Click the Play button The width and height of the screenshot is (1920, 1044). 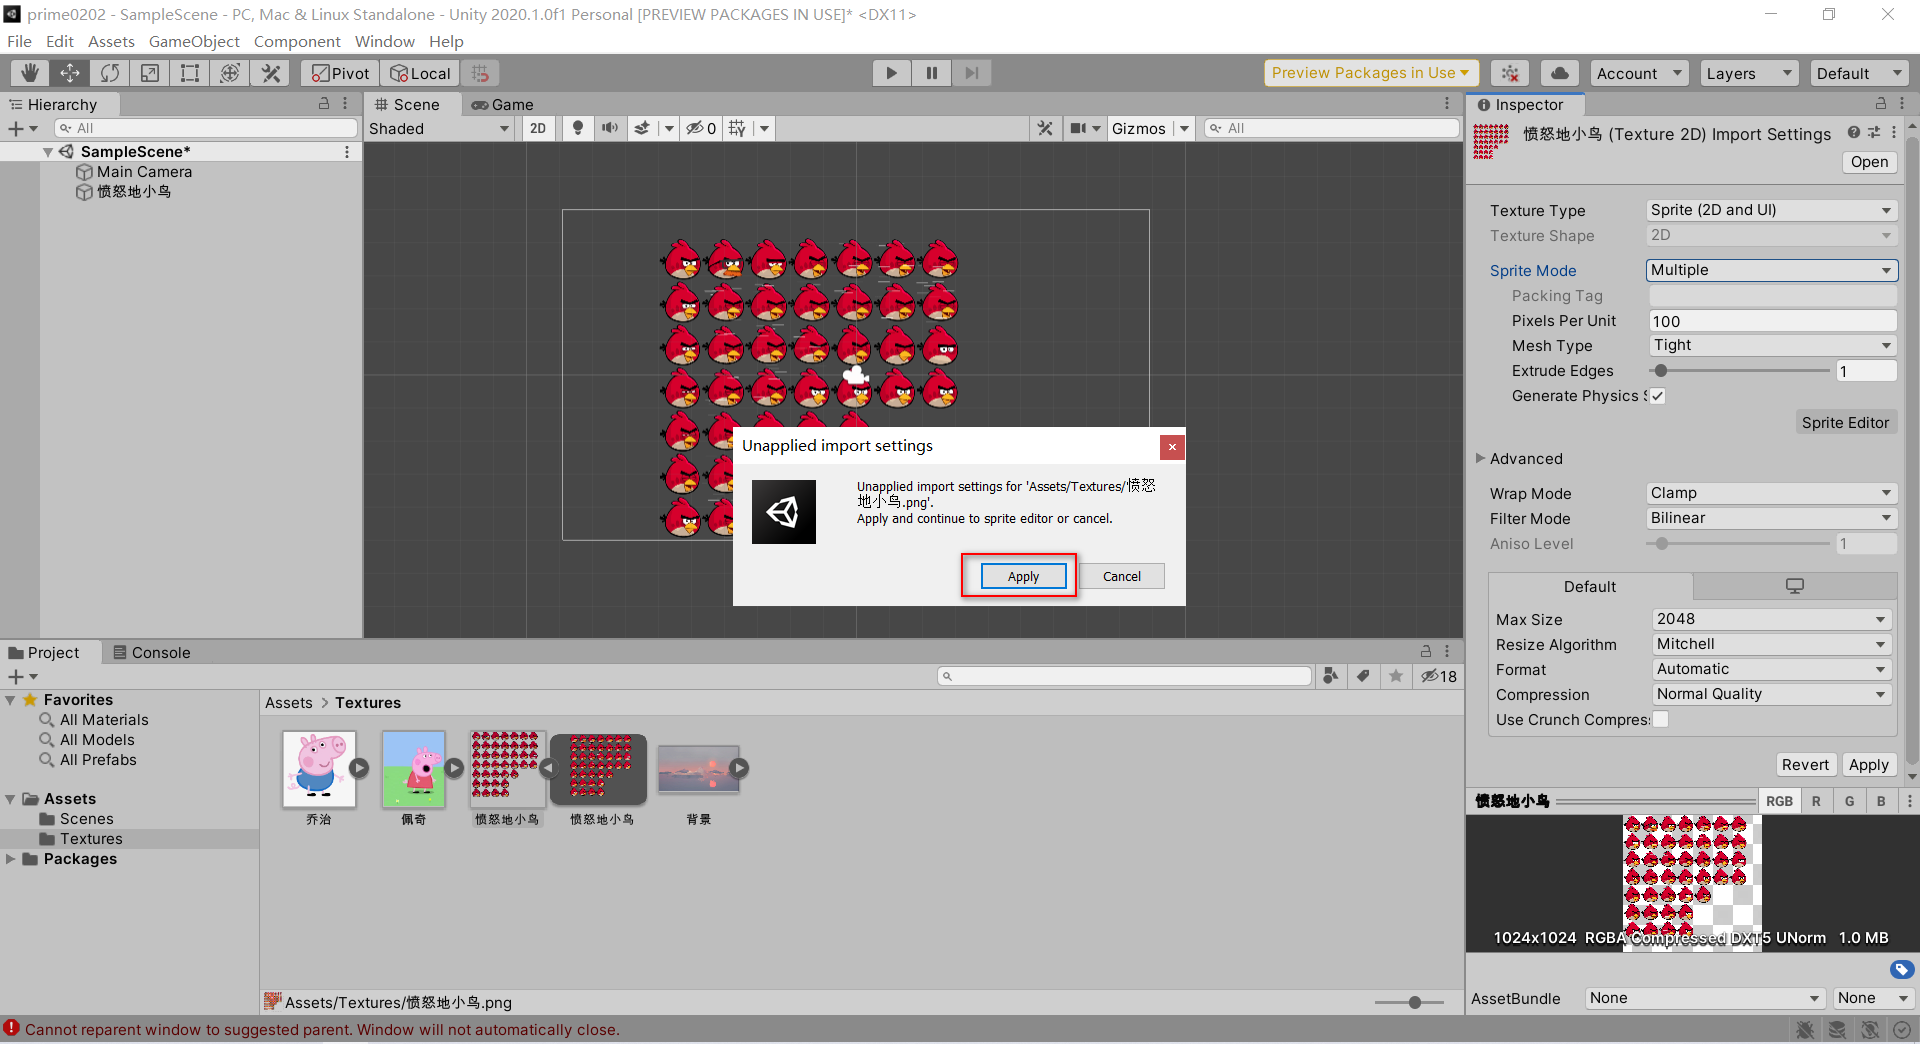[x=891, y=73]
